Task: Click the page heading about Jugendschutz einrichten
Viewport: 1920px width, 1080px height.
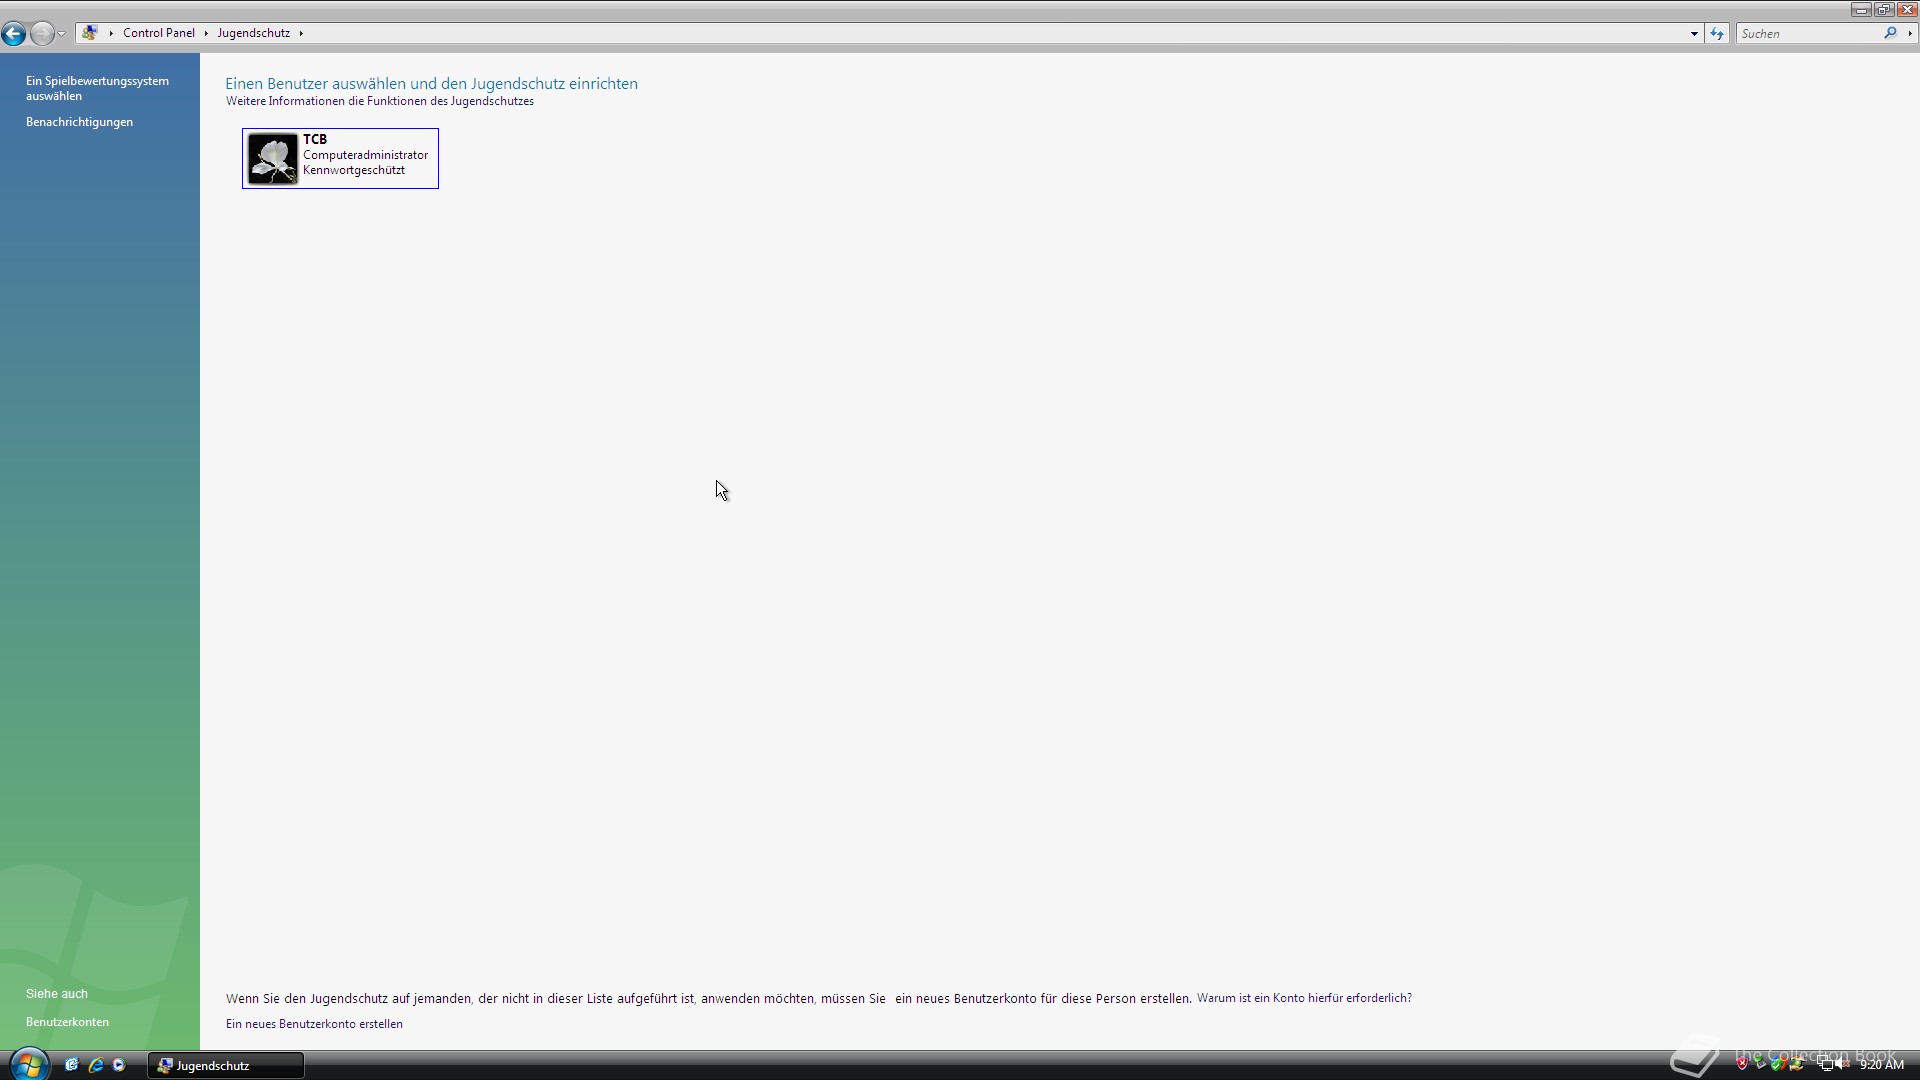Action: coord(431,84)
